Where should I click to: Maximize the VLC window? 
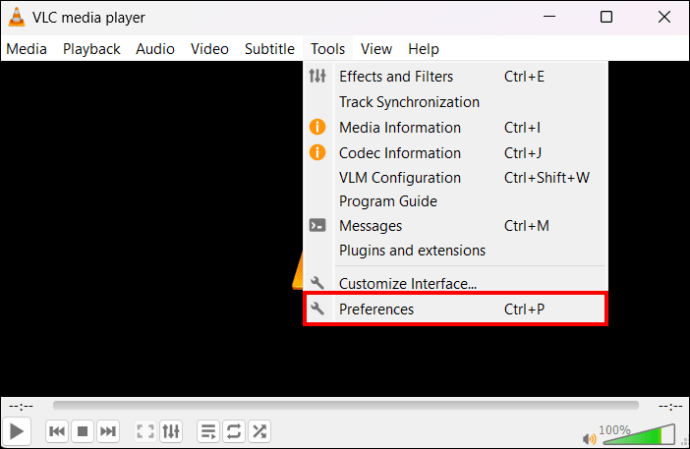point(606,17)
